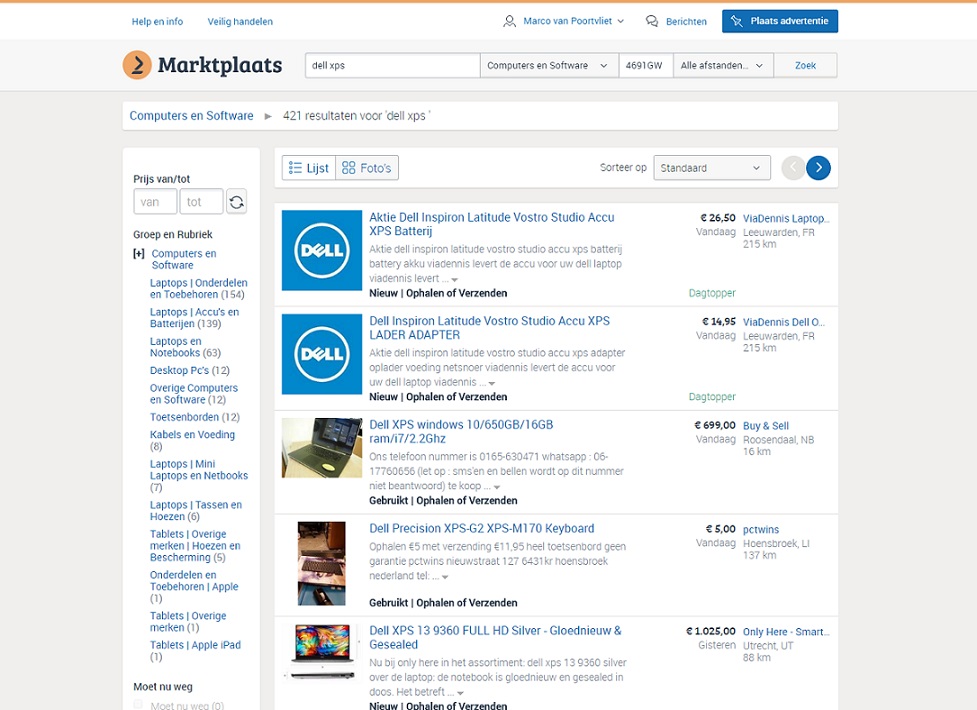The image size is (977, 710).
Task: Open laptop photo of Dell XPS windows 10 listing
Action: click(x=322, y=448)
